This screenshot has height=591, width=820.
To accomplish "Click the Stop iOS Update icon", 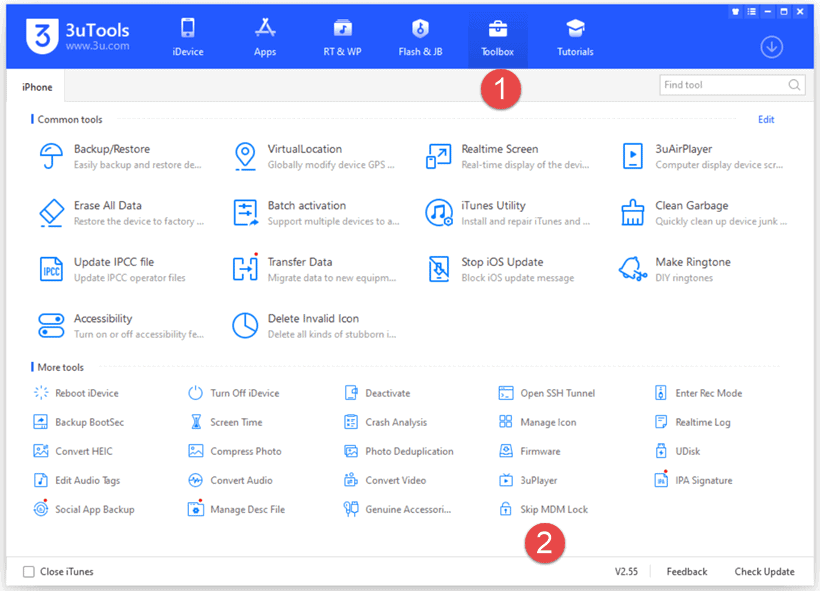I will click(x=439, y=269).
